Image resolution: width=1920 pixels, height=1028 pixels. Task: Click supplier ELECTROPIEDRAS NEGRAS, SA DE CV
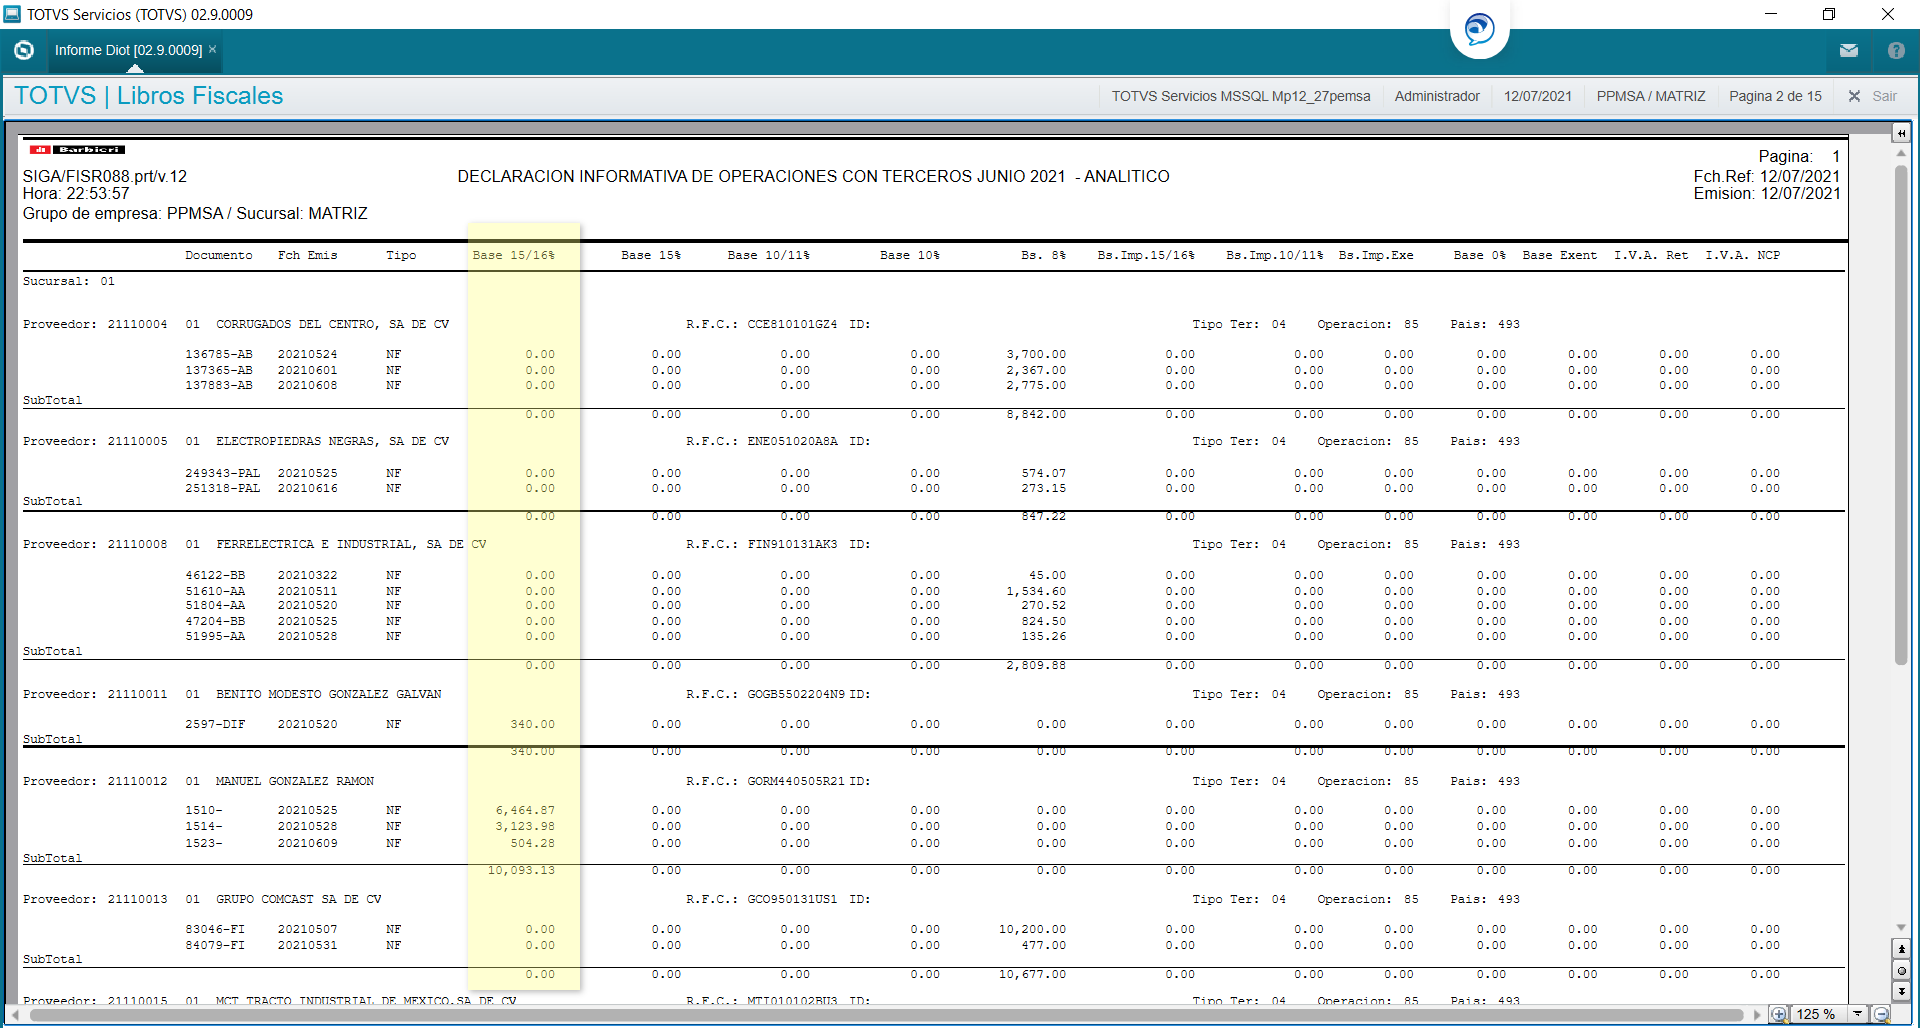[332, 441]
